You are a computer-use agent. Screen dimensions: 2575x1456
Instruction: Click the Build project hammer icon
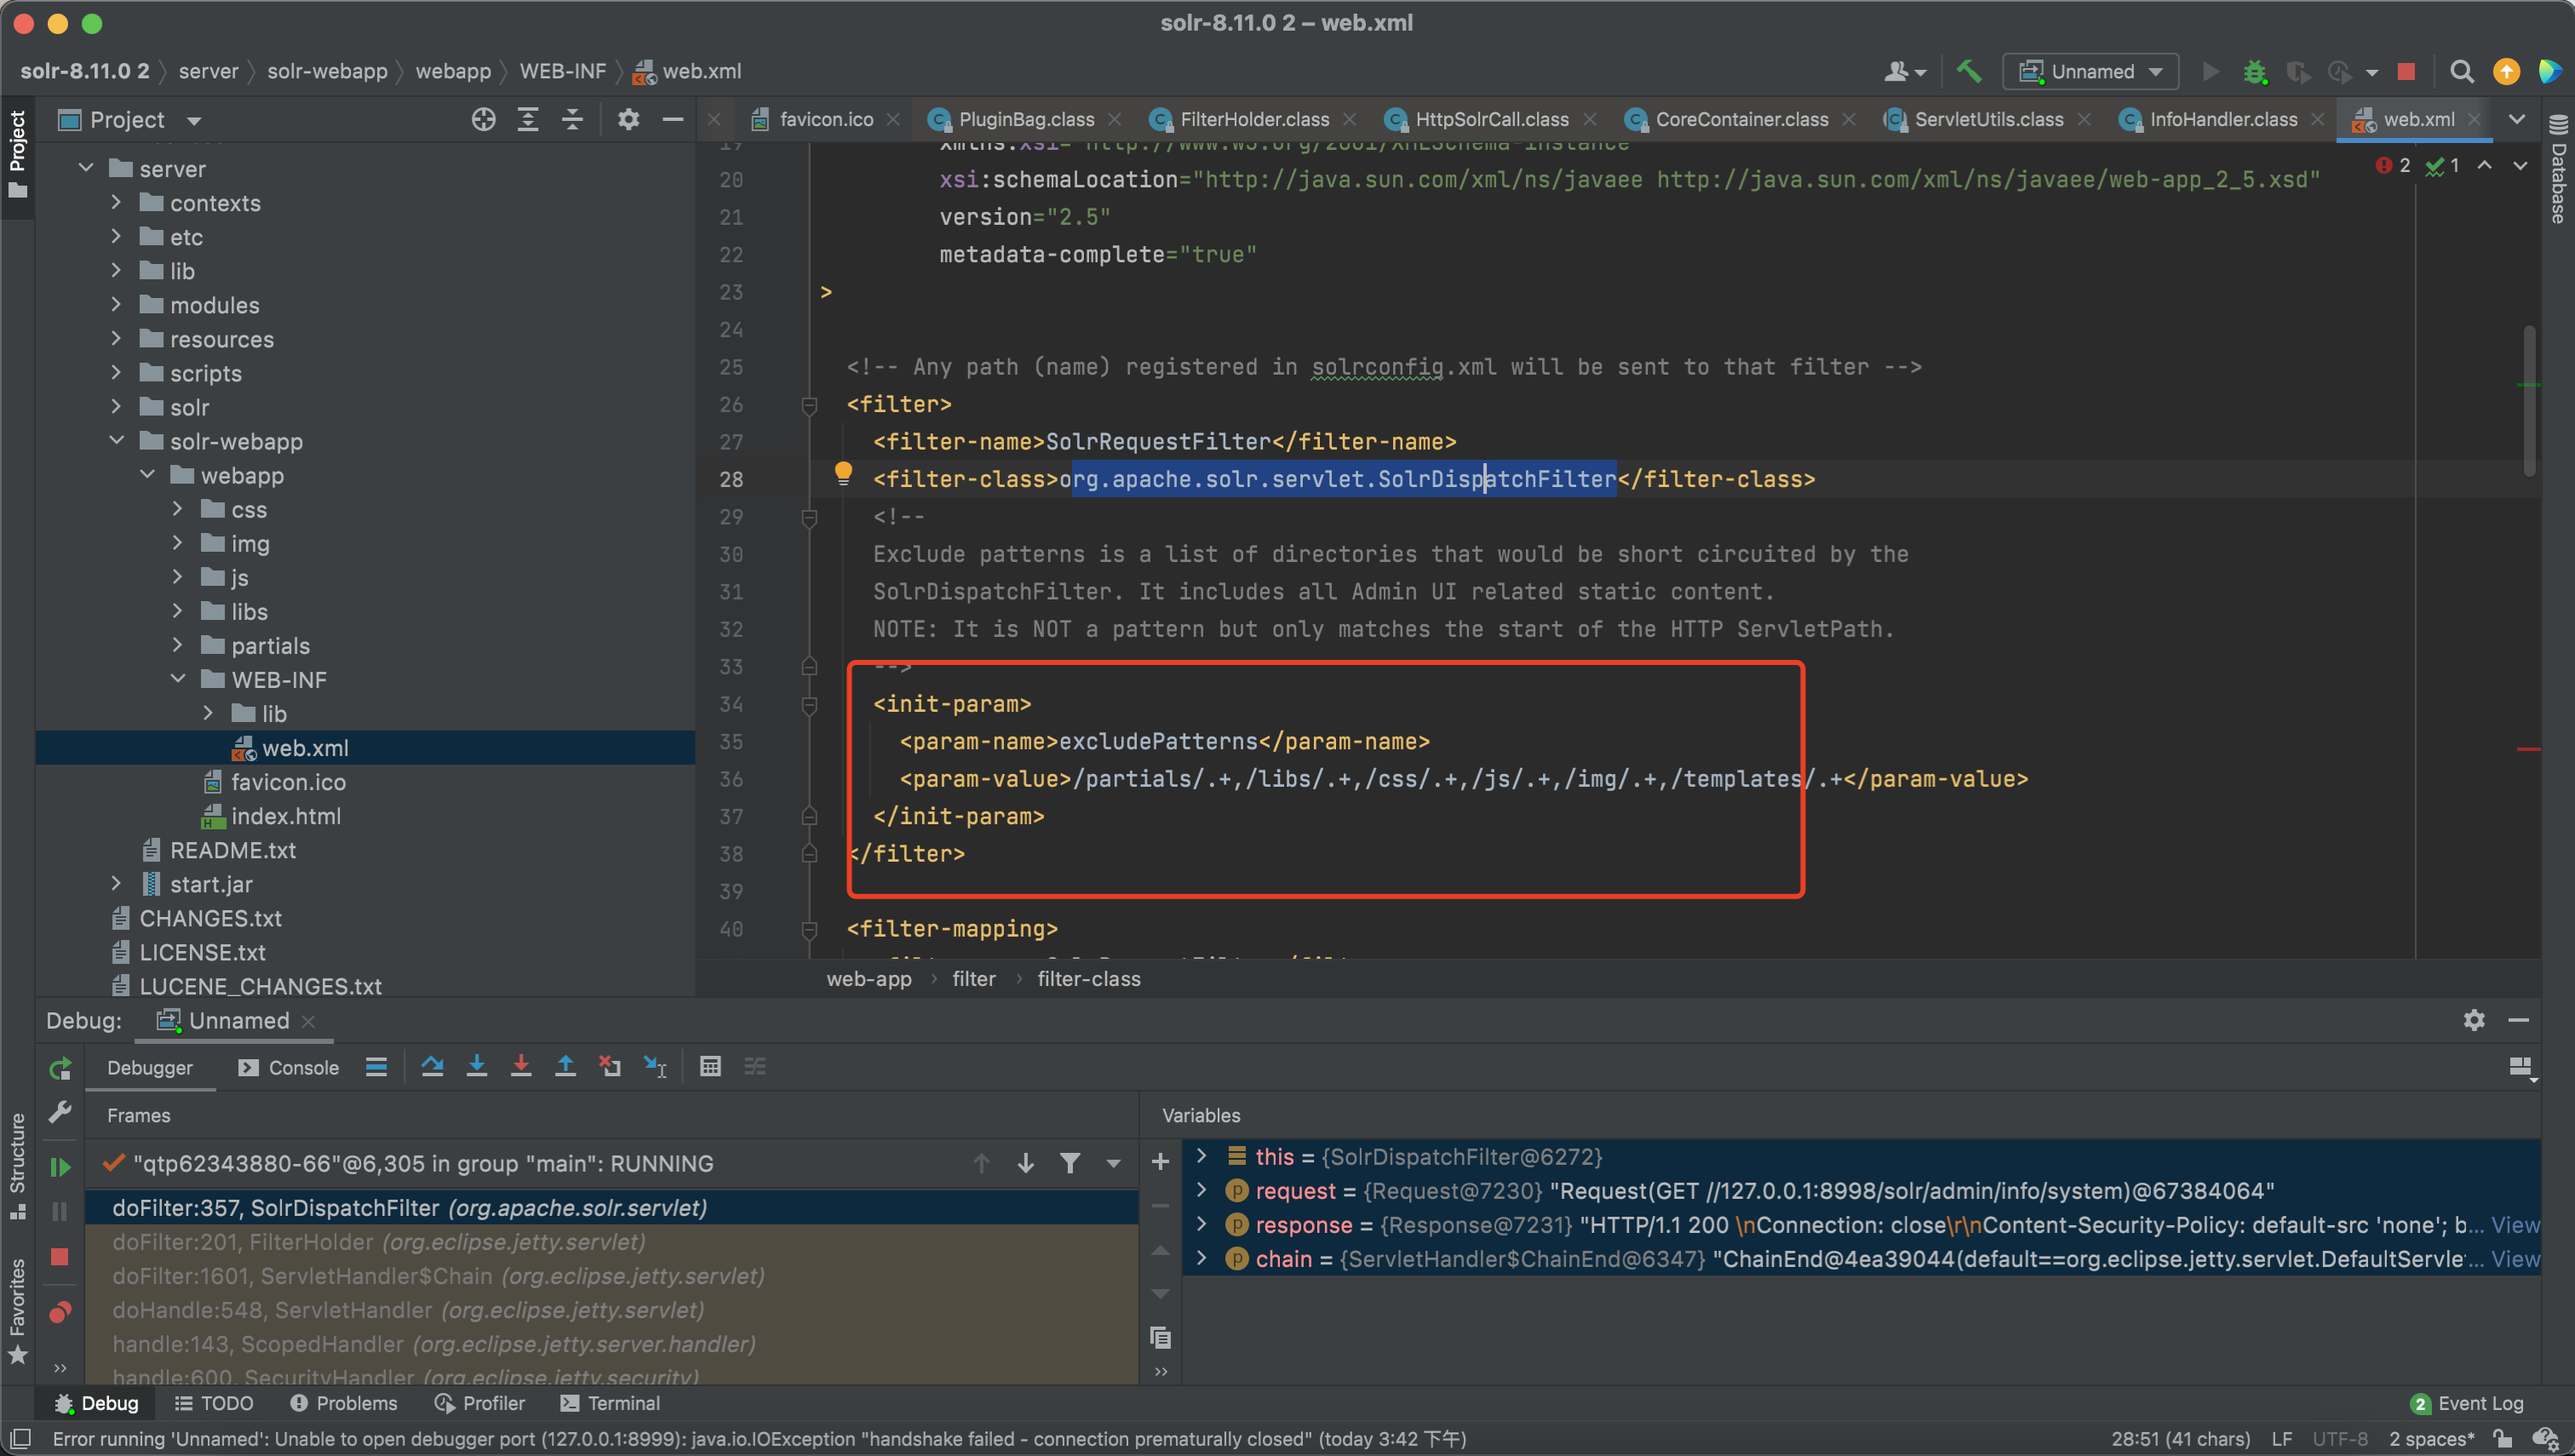point(1968,71)
